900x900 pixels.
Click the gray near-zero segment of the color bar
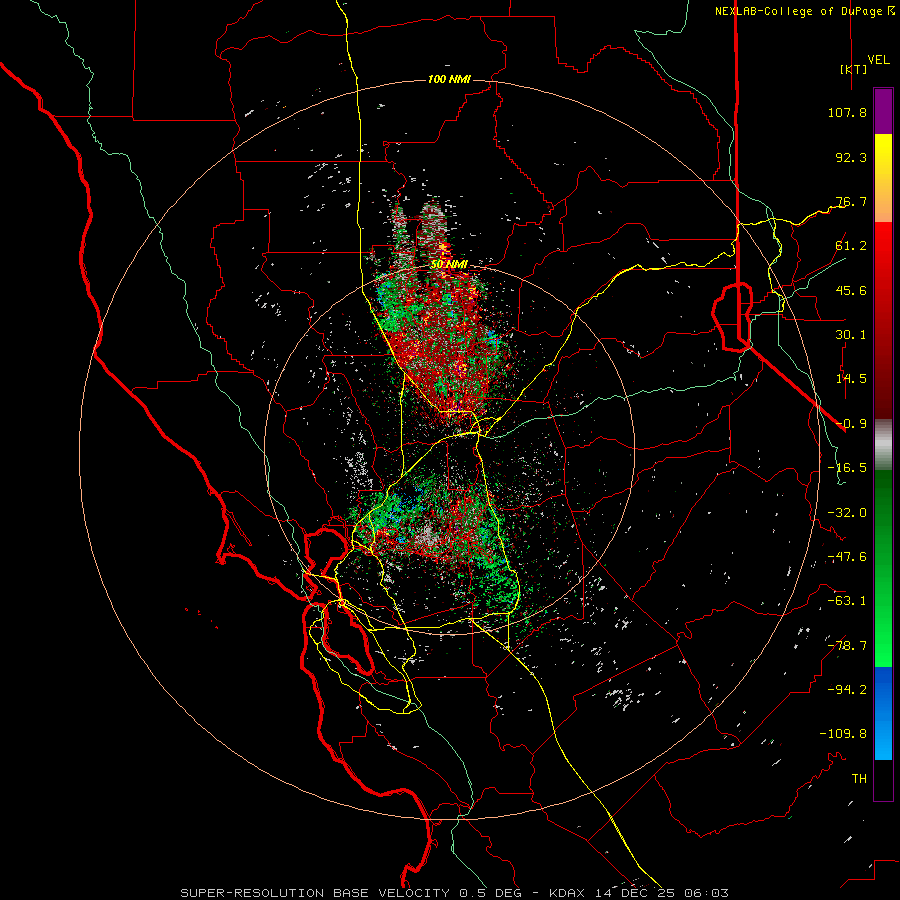point(883,445)
